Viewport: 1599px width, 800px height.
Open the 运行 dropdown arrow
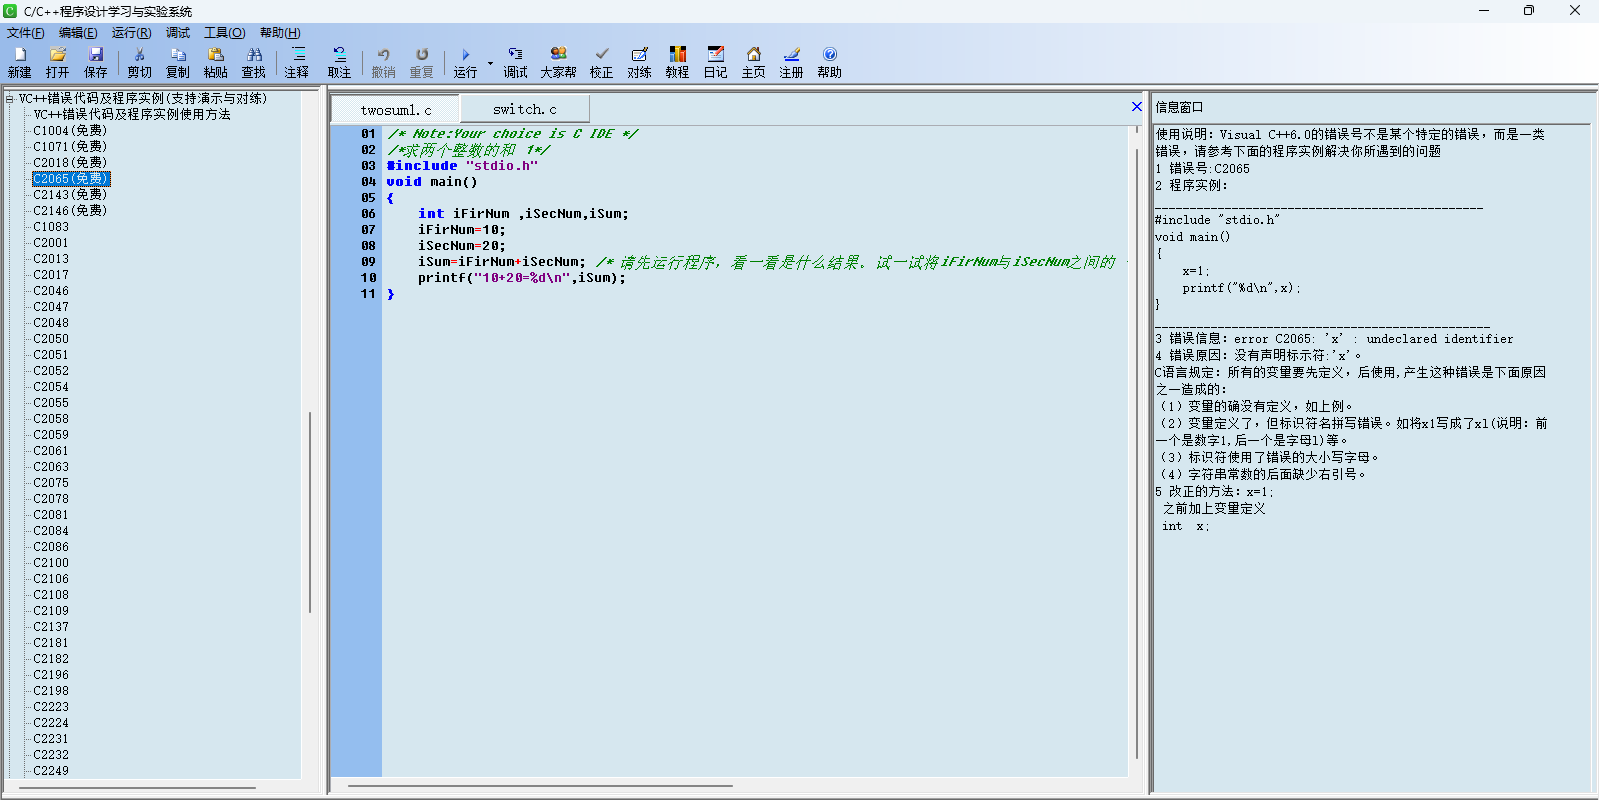tap(490, 63)
